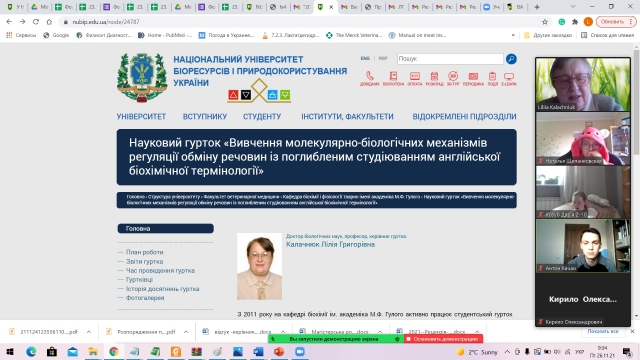
Task: Select Lilia Kalachniuk video tile
Action: [x=583, y=84]
